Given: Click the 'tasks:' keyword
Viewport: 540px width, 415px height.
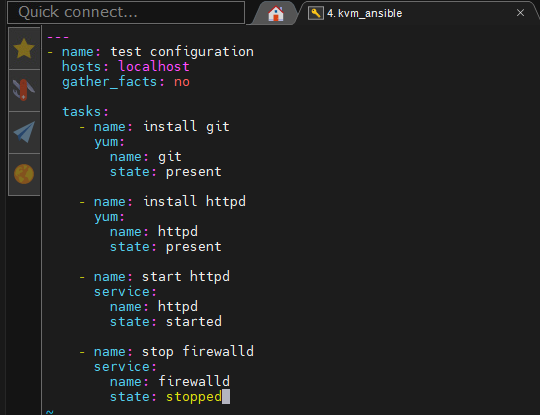Looking at the screenshot, I should (x=85, y=111).
